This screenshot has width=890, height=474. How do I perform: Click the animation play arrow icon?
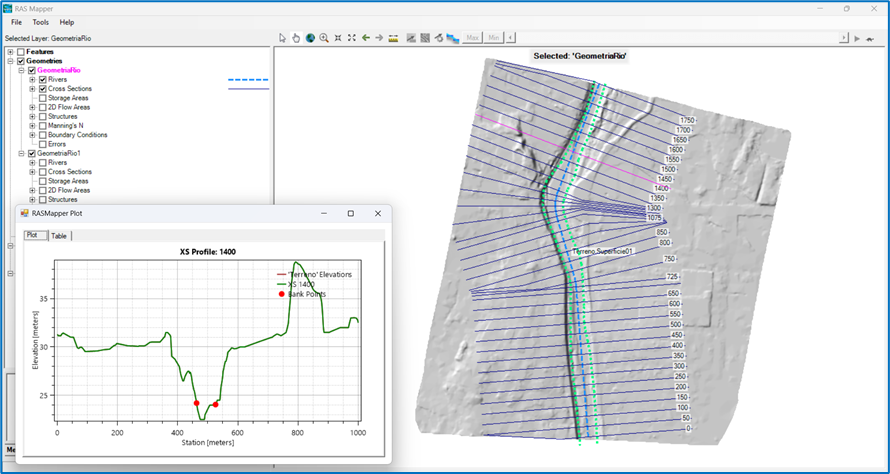tap(858, 38)
